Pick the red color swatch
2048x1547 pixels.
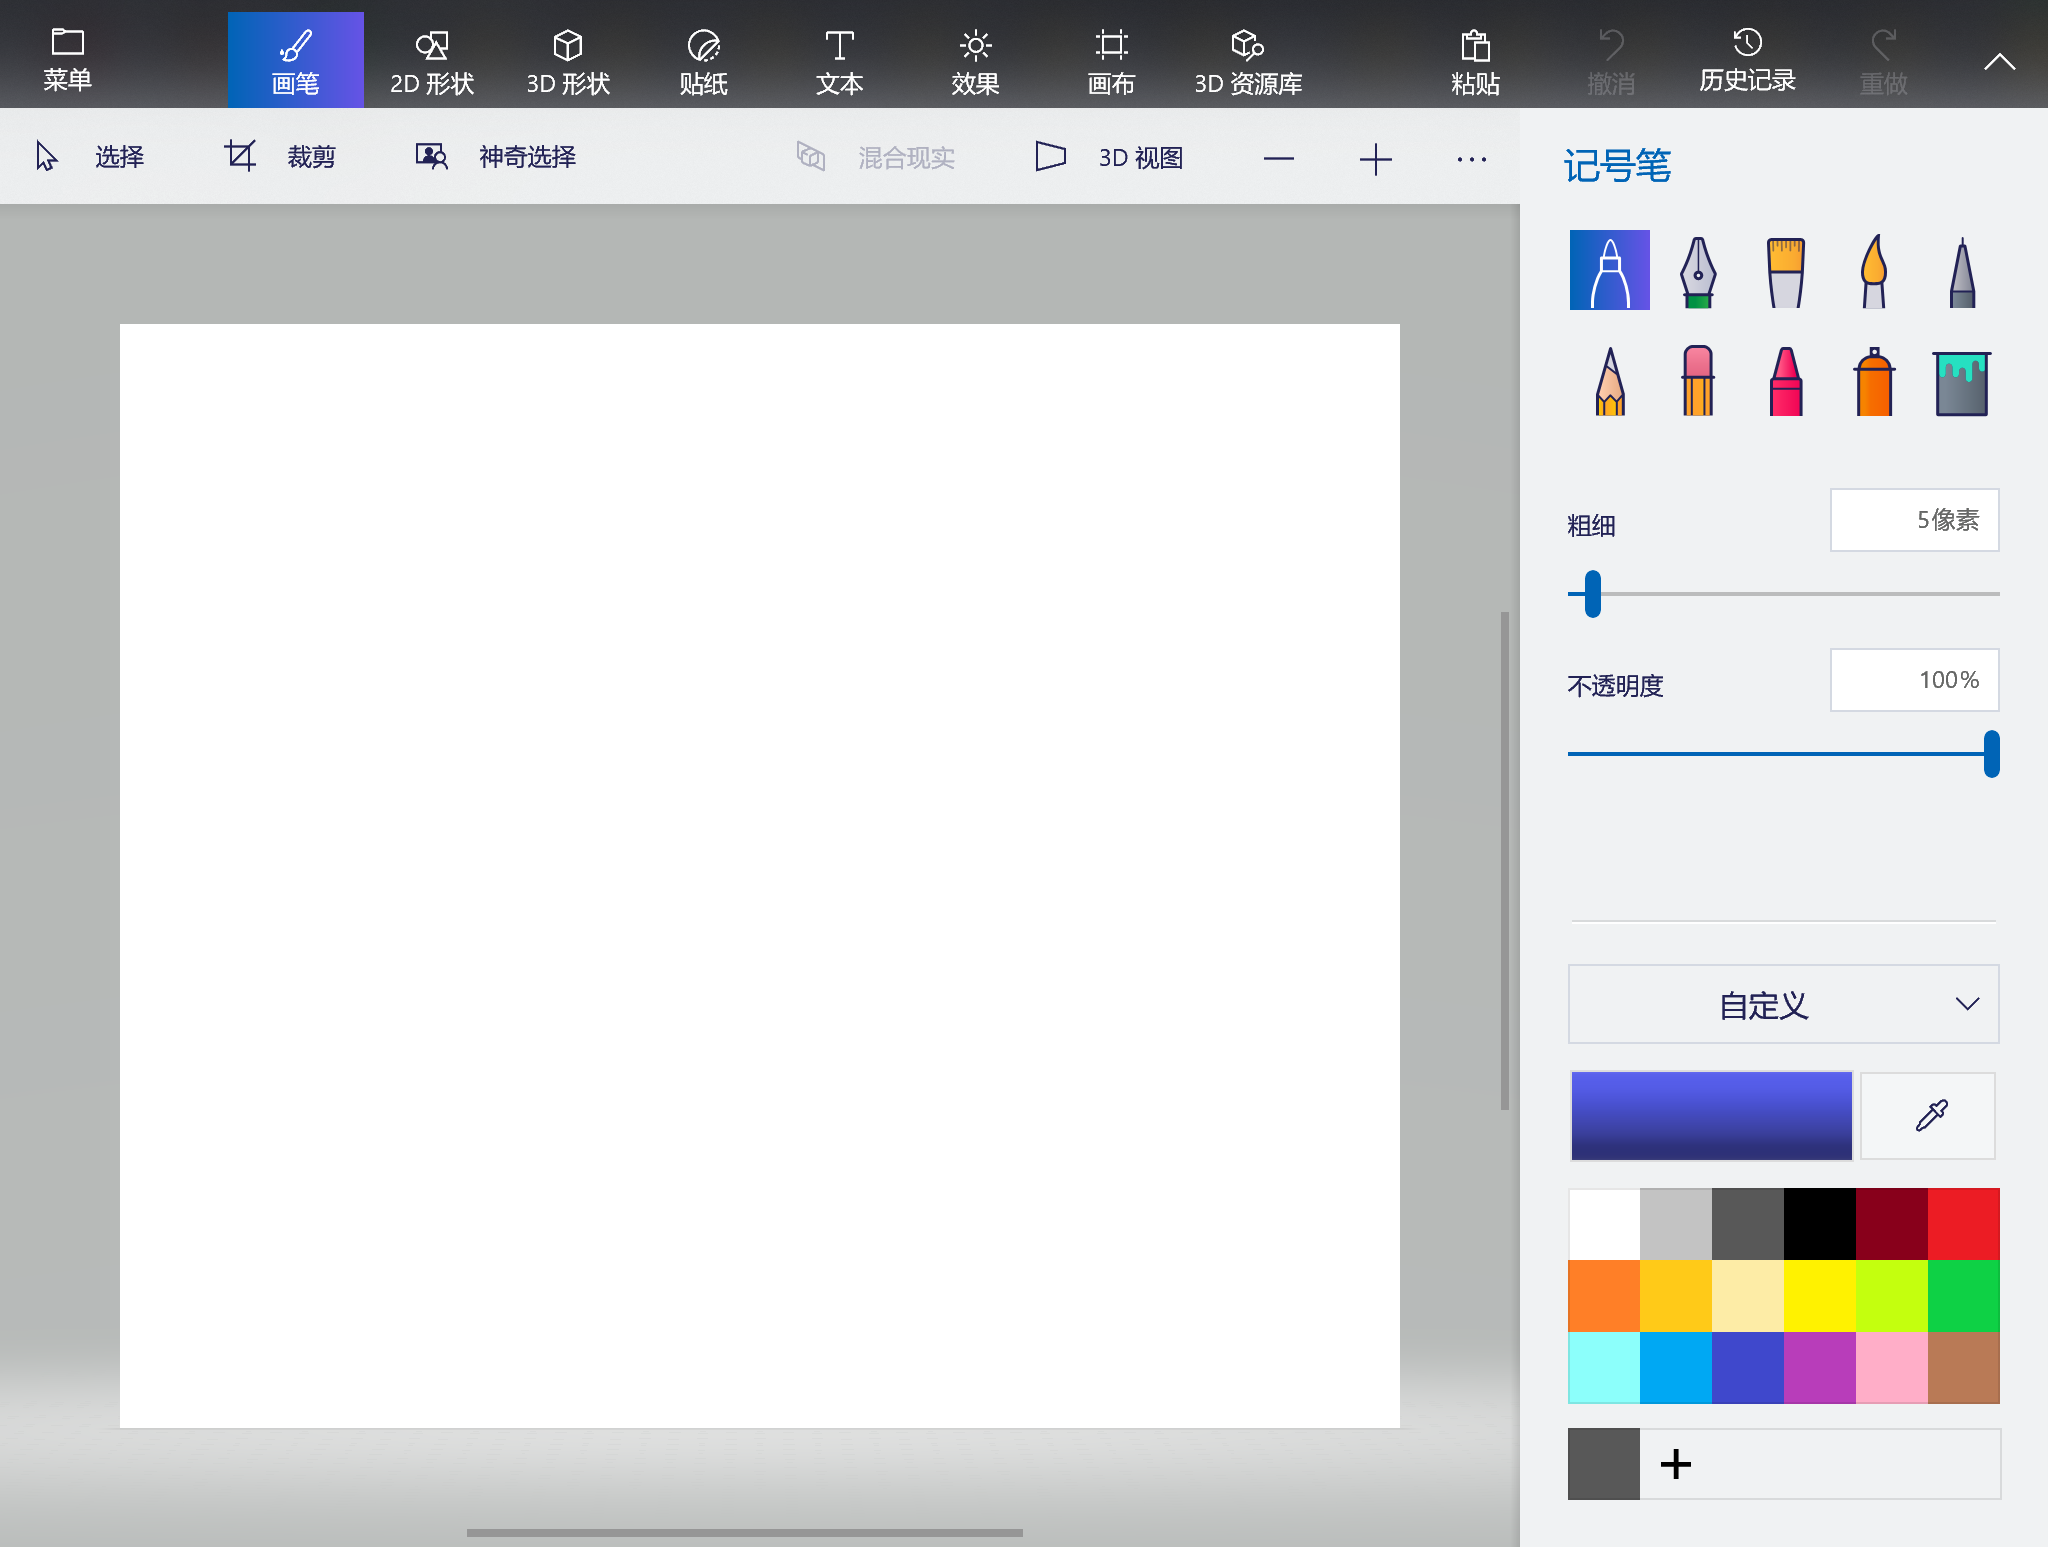pos(1963,1223)
